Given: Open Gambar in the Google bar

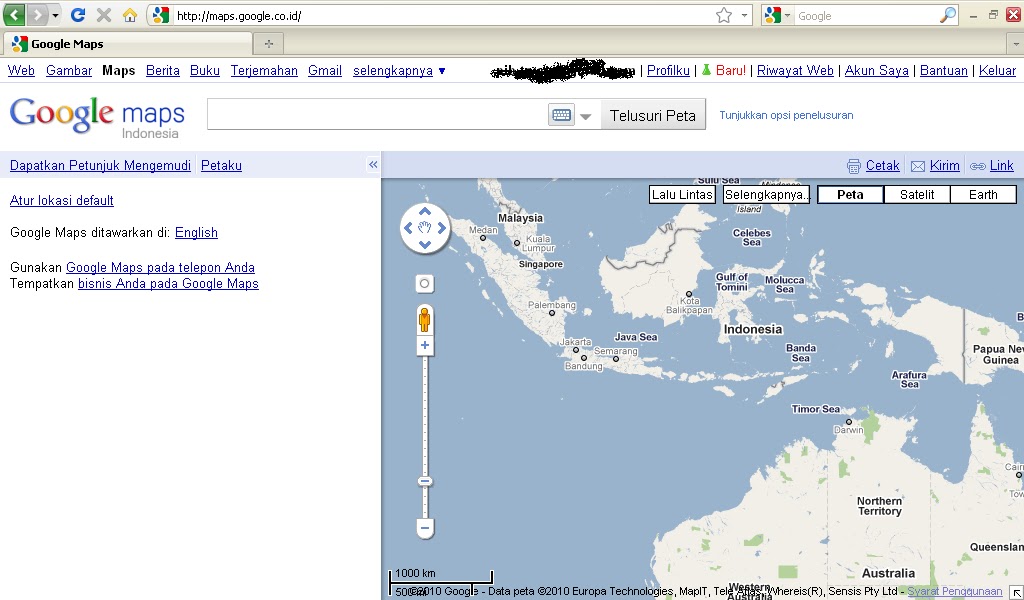Looking at the screenshot, I should 69,71.
